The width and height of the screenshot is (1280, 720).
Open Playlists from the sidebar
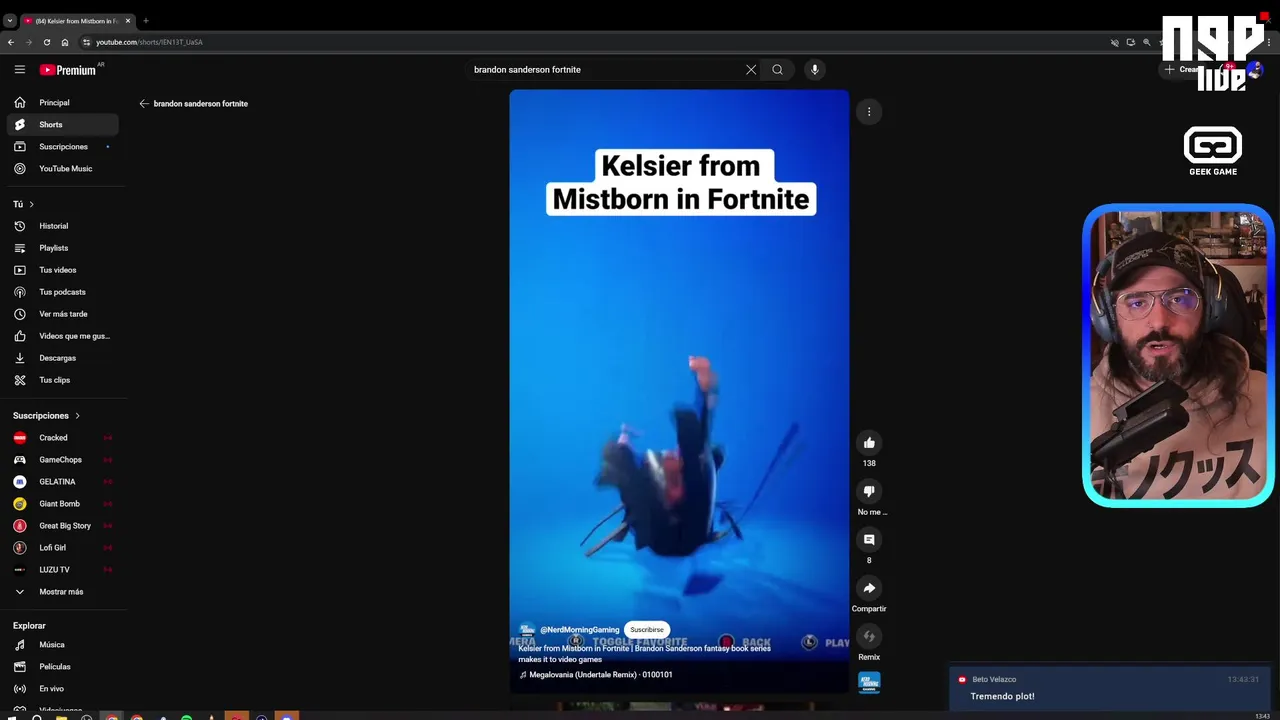62,248
